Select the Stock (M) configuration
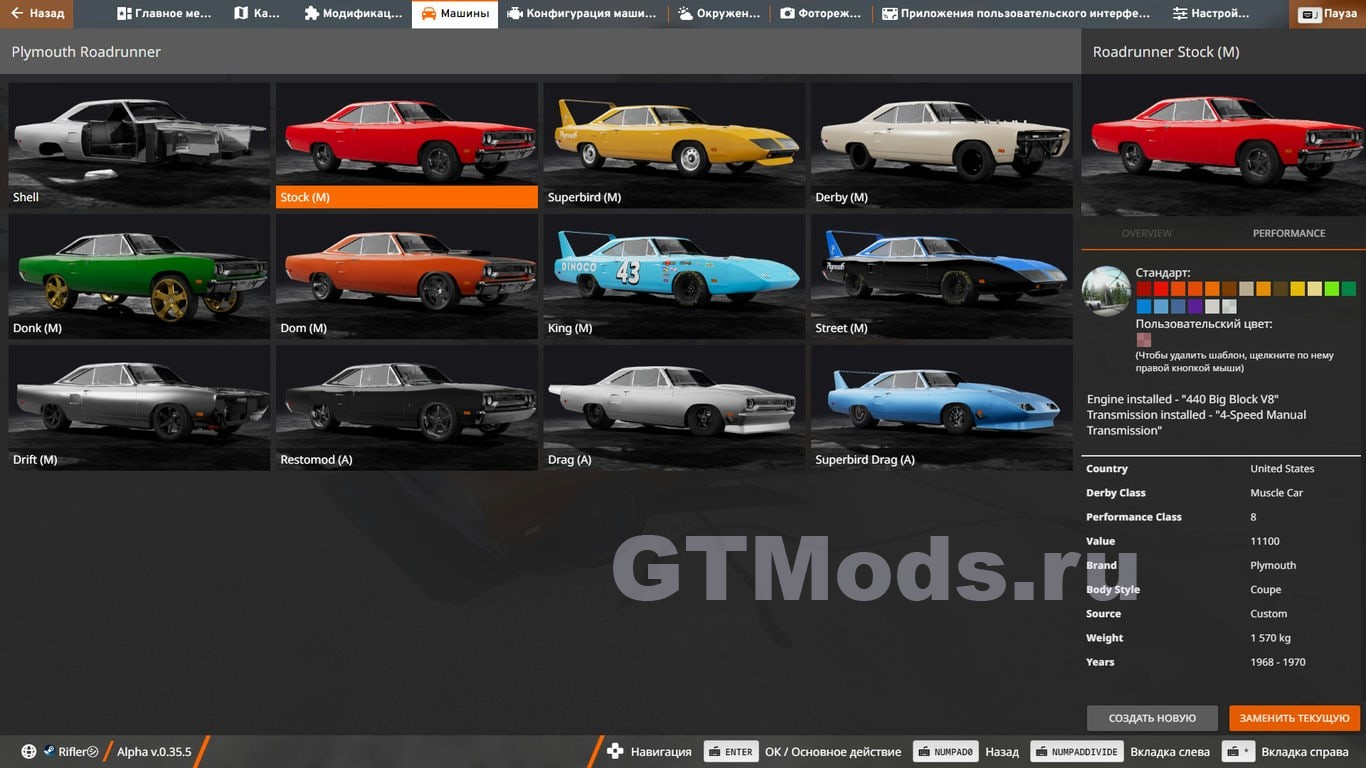The width and height of the screenshot is (1366, 768). tap(407, 145)
